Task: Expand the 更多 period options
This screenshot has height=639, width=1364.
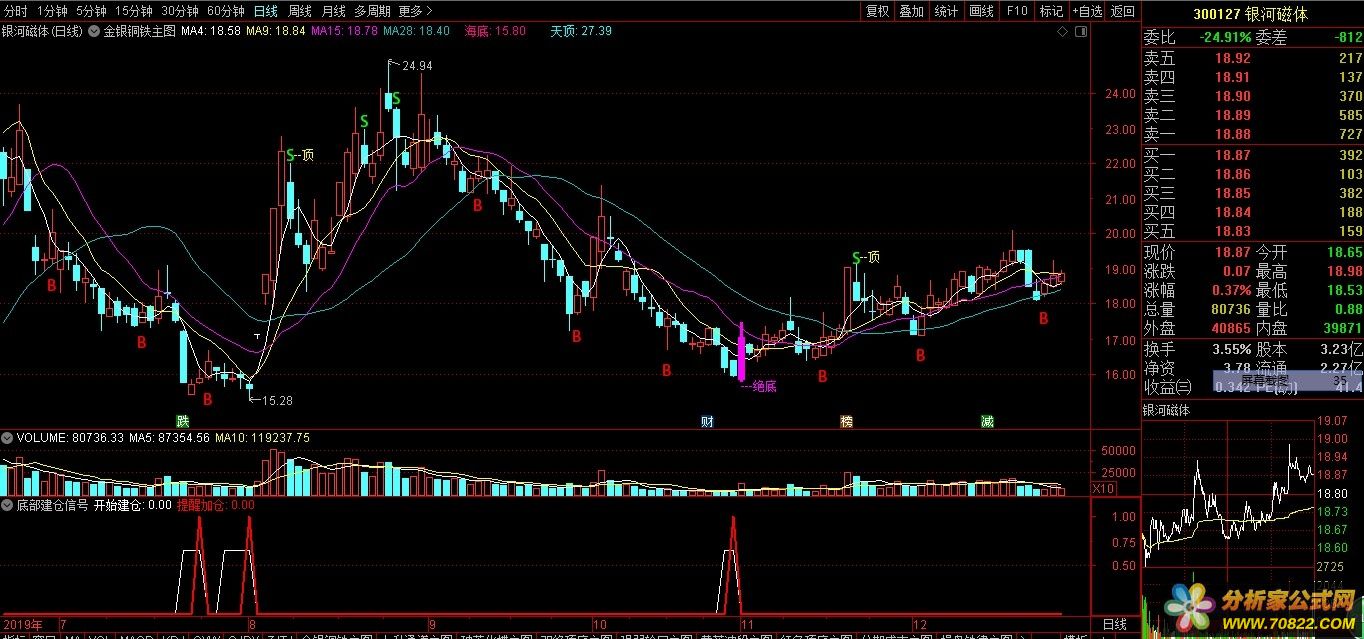Action: click(x=415, y=11)
